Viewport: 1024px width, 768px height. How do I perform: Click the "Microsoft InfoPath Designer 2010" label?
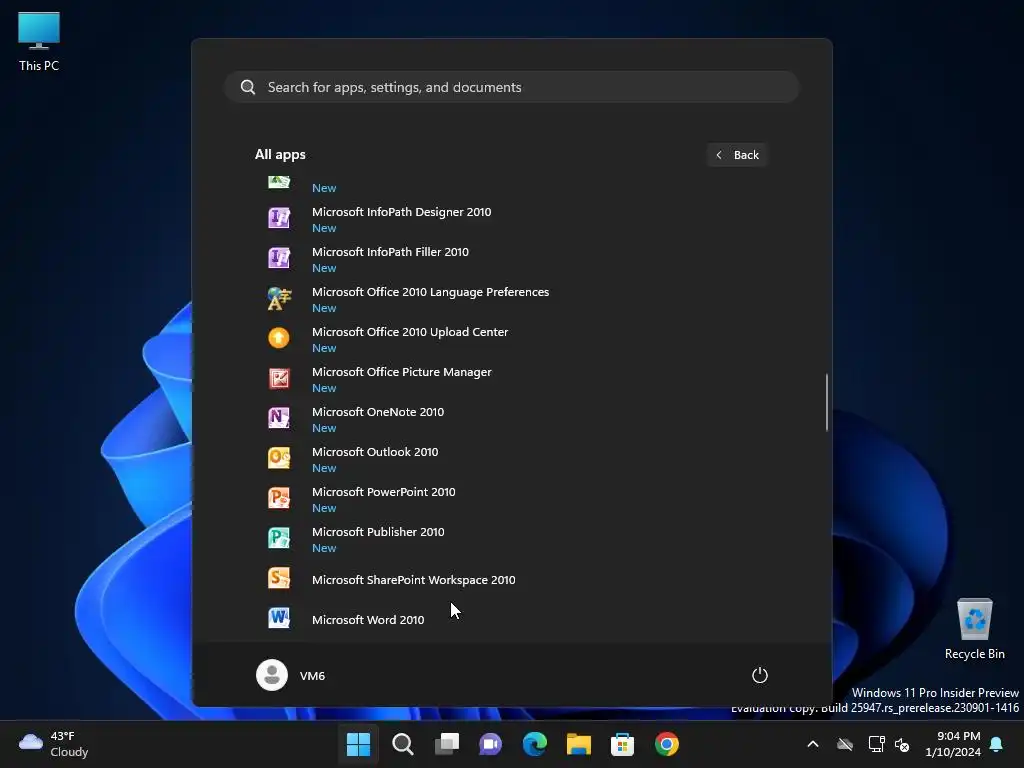point(401,212)
